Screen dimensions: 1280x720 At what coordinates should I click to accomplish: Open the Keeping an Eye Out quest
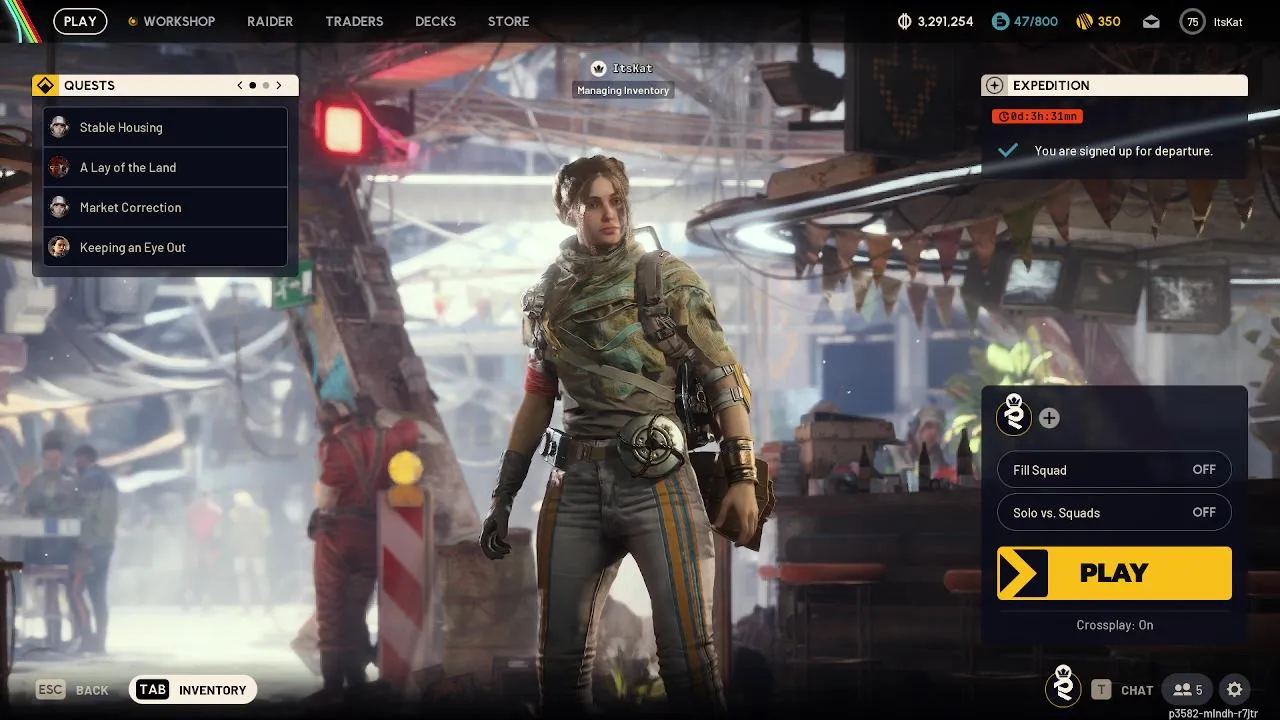tap(166, 247)
